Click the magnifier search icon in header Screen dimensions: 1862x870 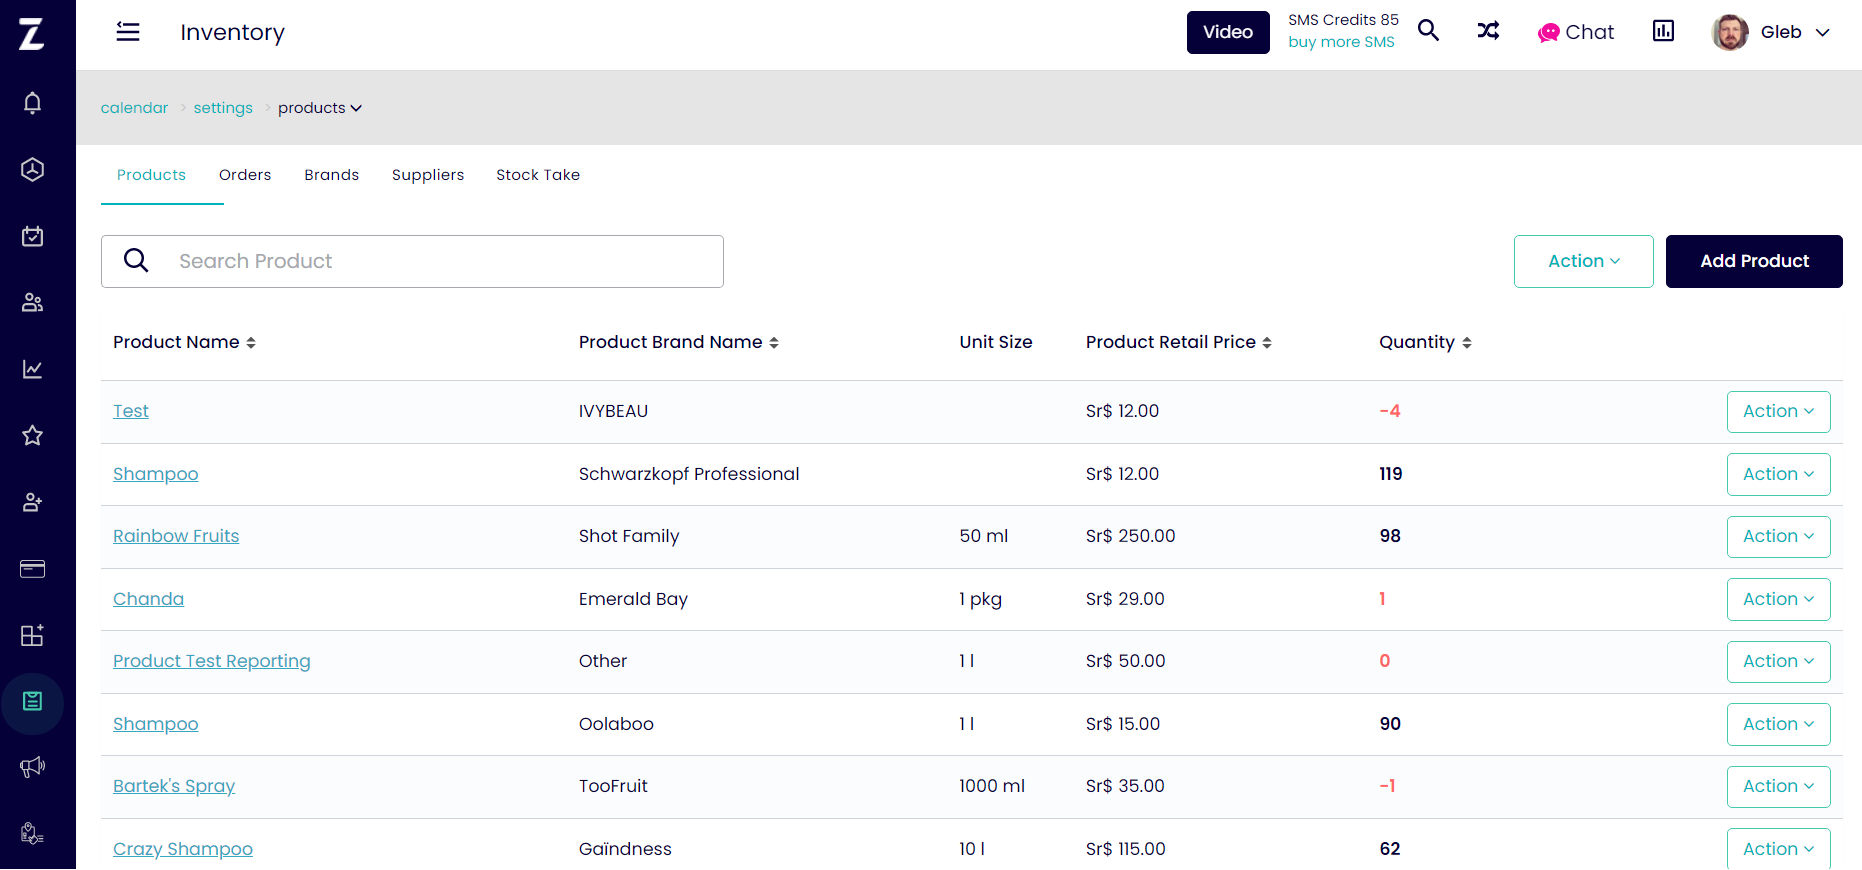point(1429,31)
